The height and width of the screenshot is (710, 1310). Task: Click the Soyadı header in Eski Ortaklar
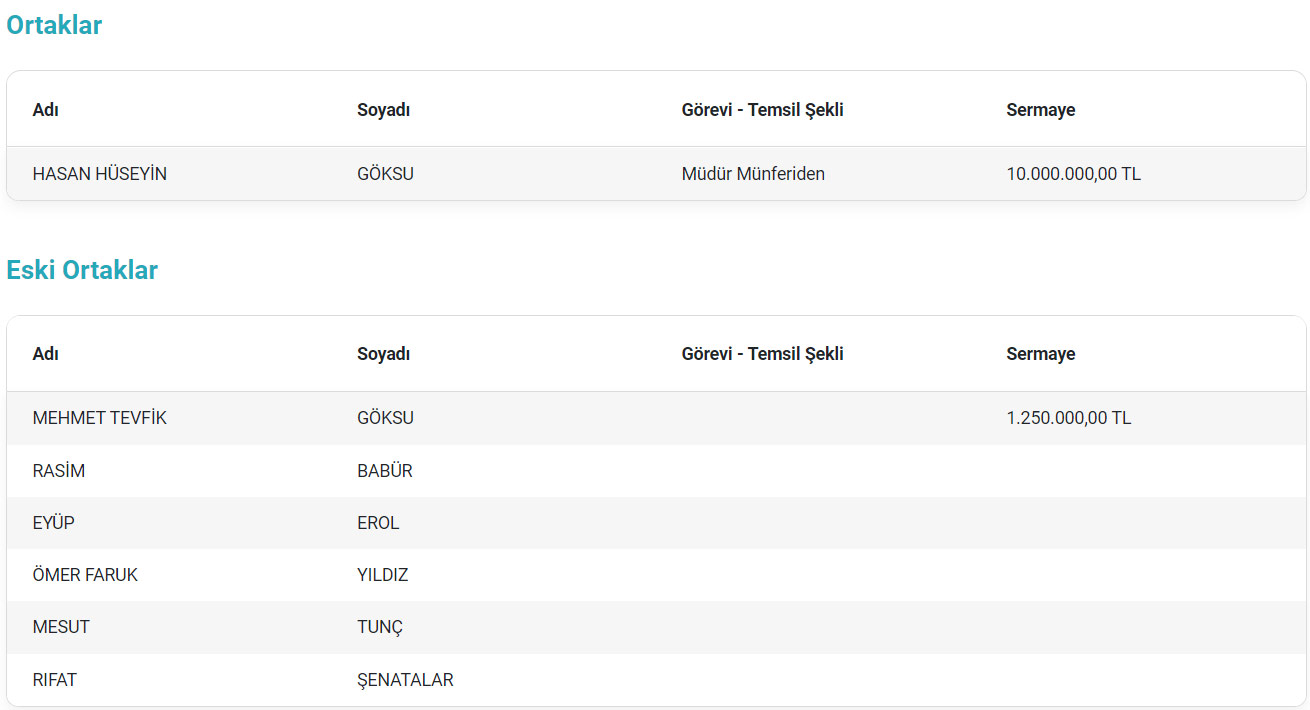[x=384, y=354]
